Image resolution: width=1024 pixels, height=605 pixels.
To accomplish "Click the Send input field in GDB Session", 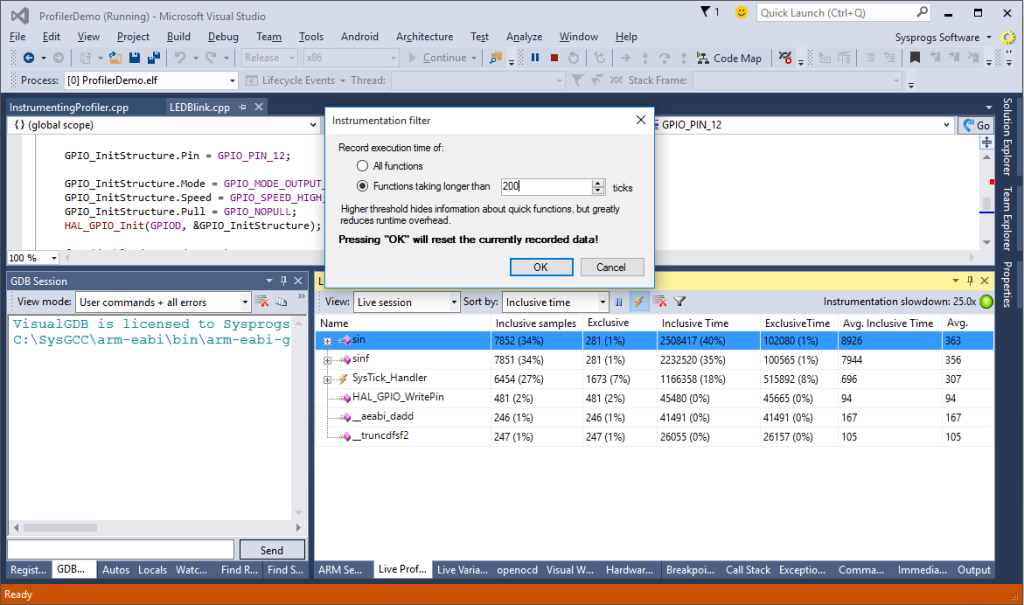I will tap(120, 549).
